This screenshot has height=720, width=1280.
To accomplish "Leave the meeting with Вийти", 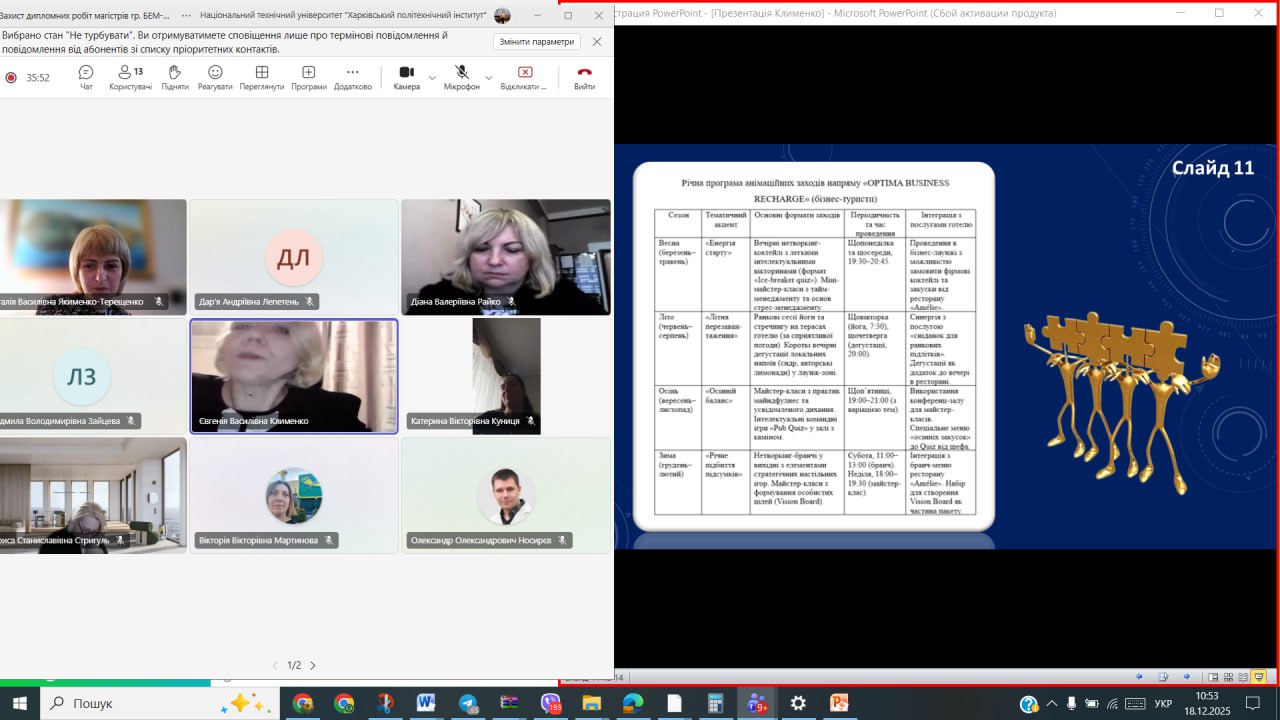I will click(x=585, y=77).
